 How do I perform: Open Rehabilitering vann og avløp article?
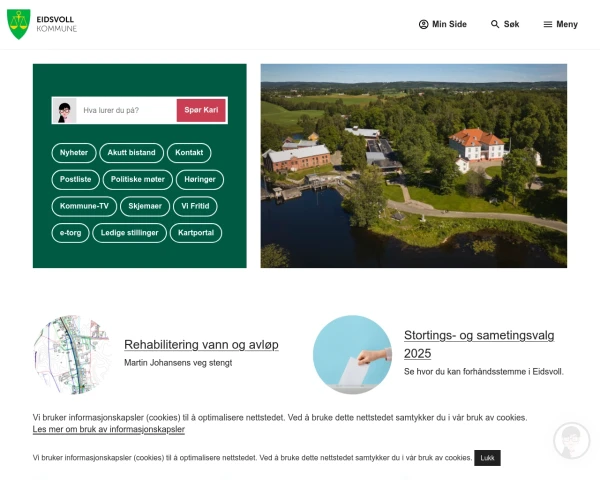[201, 344]
